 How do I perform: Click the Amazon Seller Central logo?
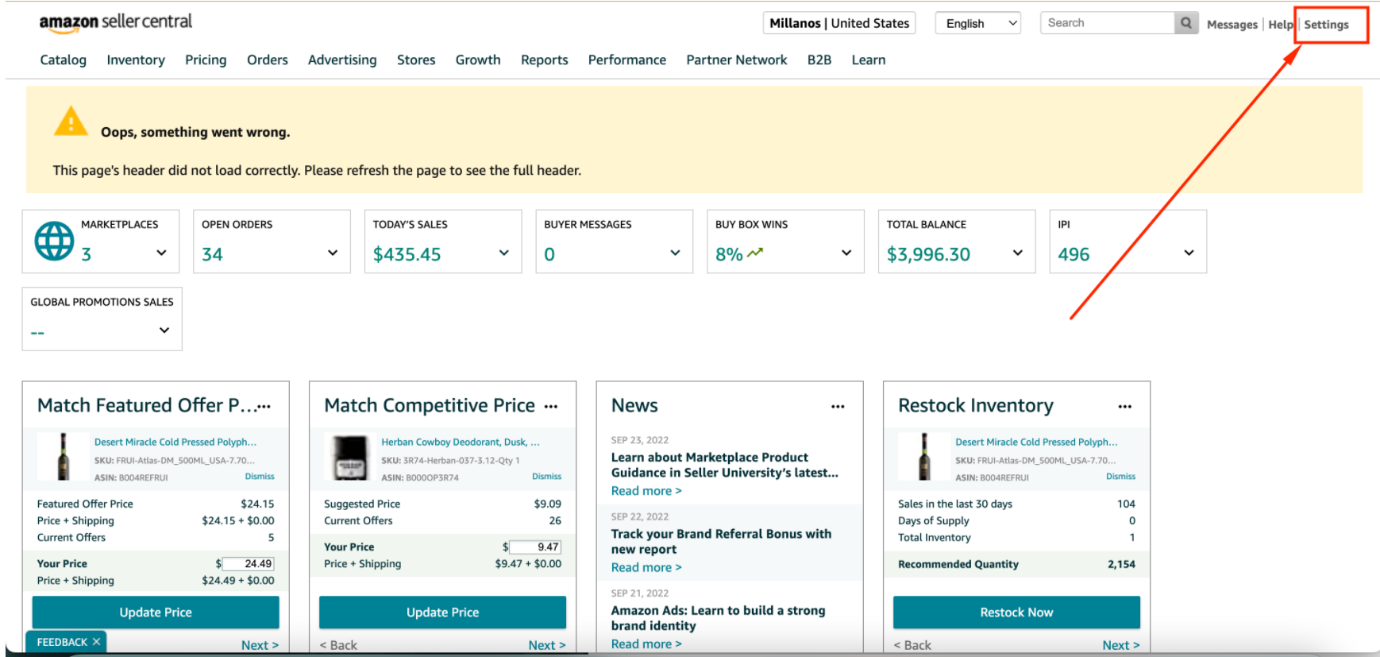coord(116,22)
